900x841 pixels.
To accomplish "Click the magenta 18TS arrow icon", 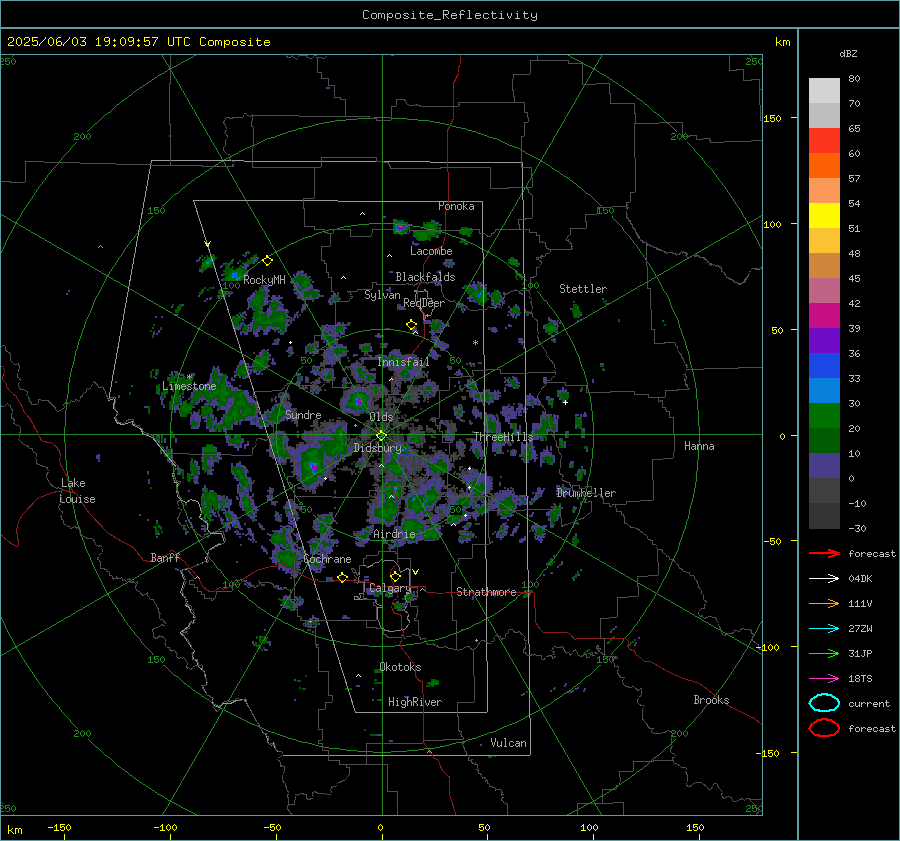I will click(x=824, y=679).
